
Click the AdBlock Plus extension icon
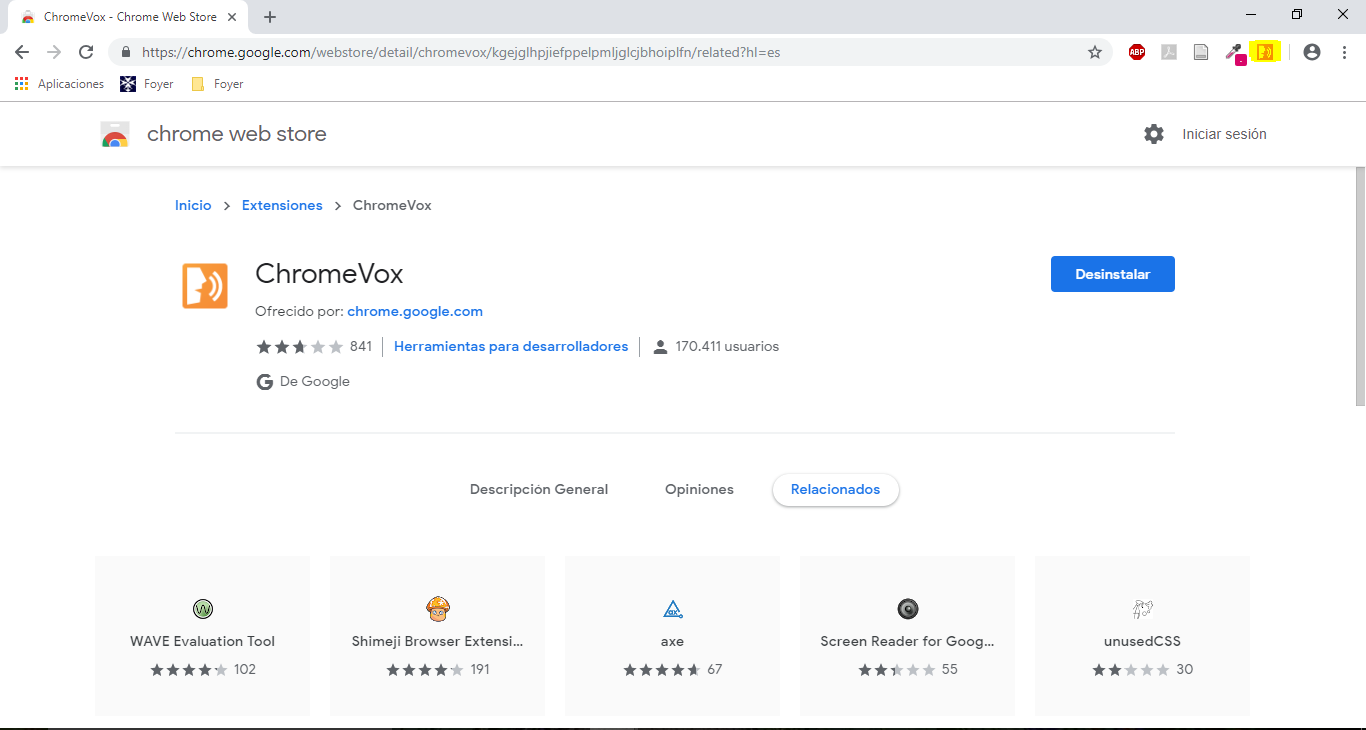pos(1137,51)
